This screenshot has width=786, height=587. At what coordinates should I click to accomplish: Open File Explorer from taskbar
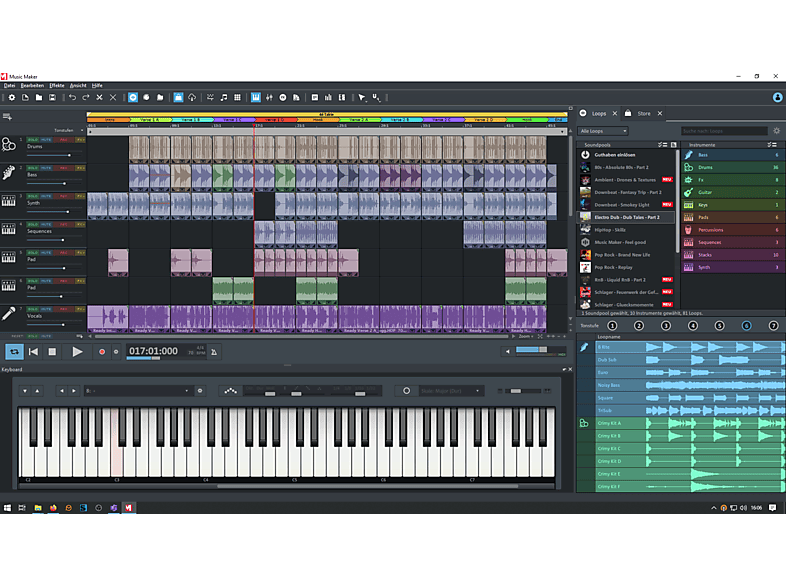pyautogui.click(x=38, y=508)
